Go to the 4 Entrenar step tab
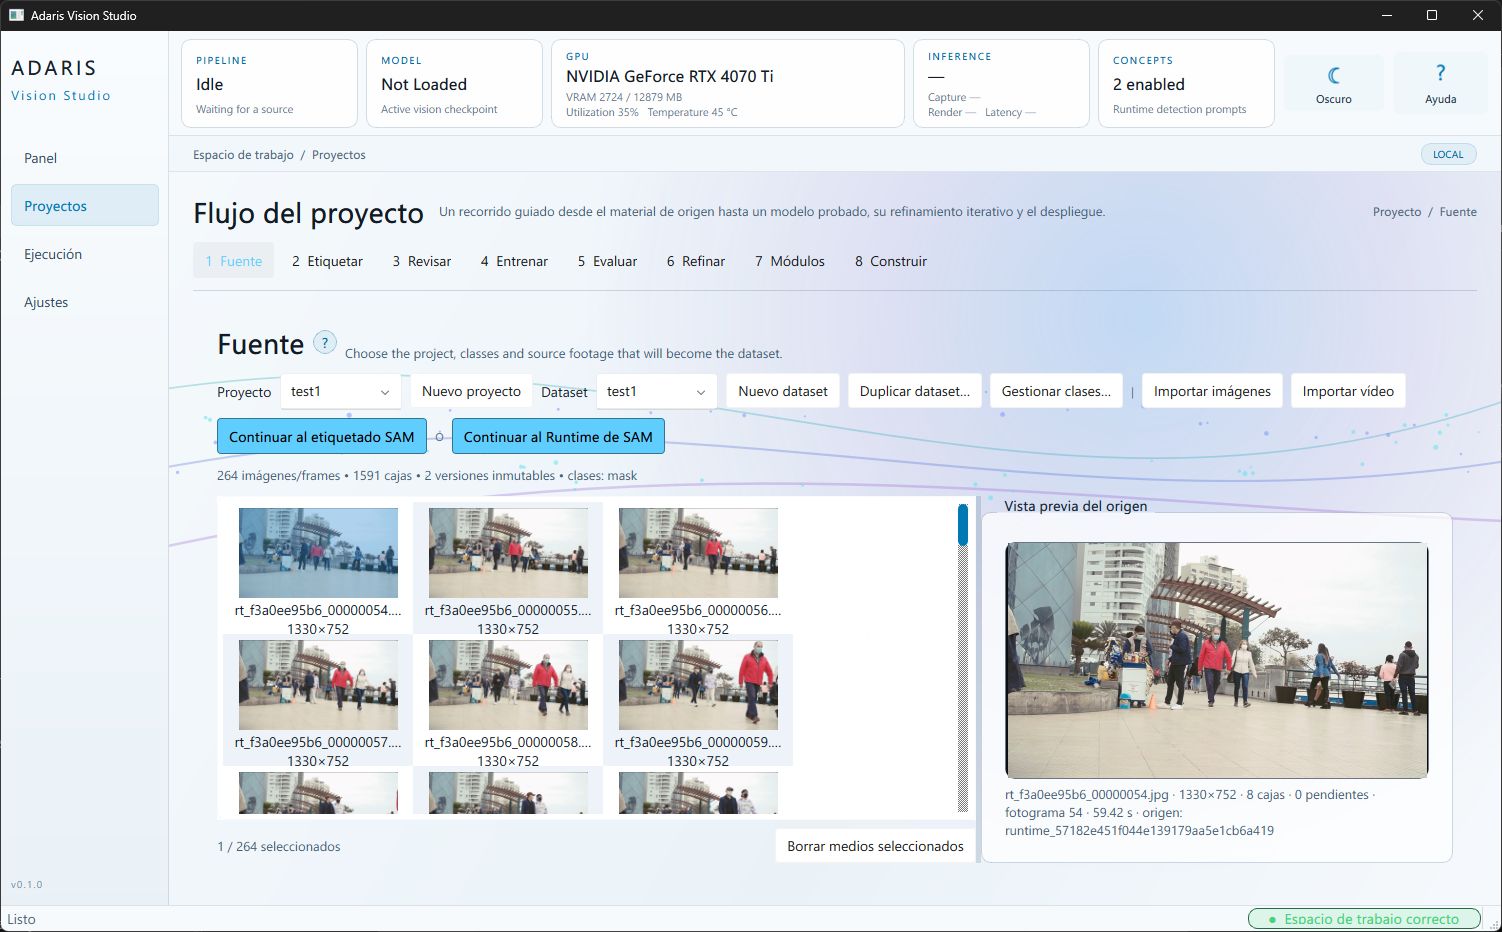 (x=514, y=261)
